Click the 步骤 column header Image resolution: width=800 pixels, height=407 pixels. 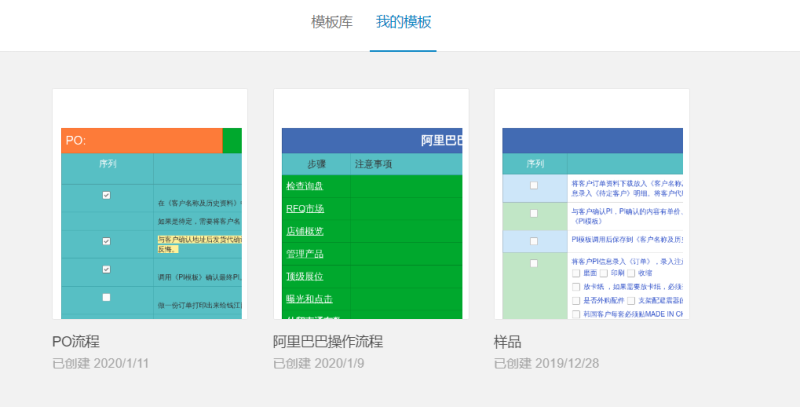(x=316, y=164)
